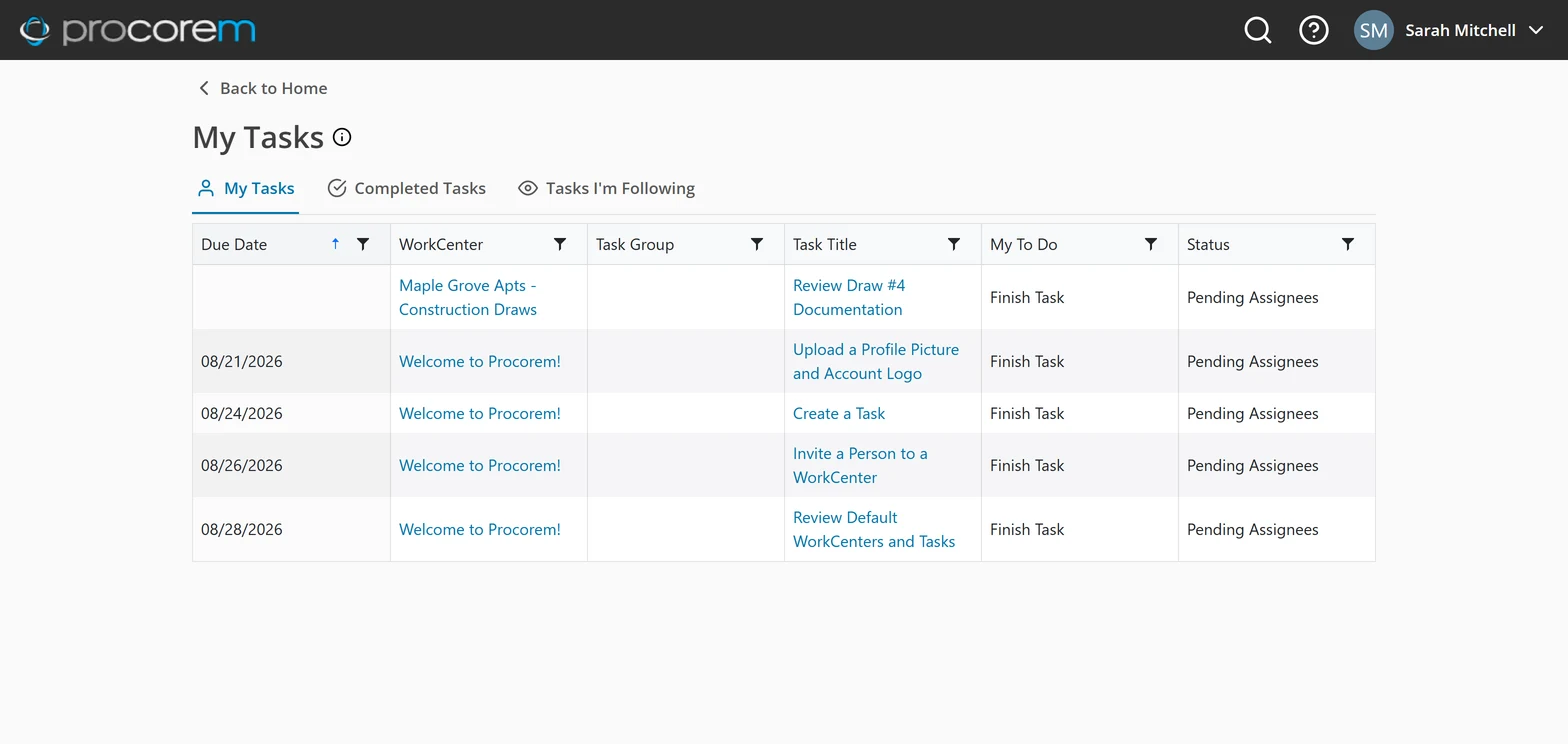
Task: Open Welcome to Procorem! in 08/24/2026 row
Action: pyautogui.click(x=480, y=413)
